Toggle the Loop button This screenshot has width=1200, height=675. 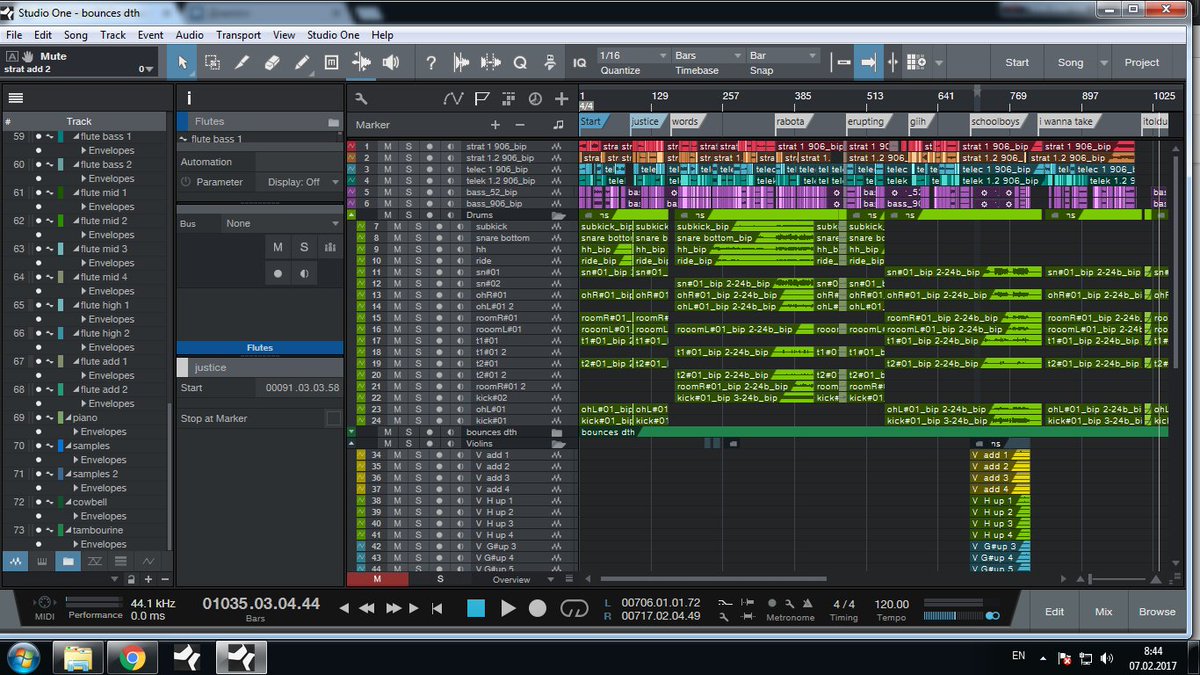pyautogui.click(x=574, y=608)
